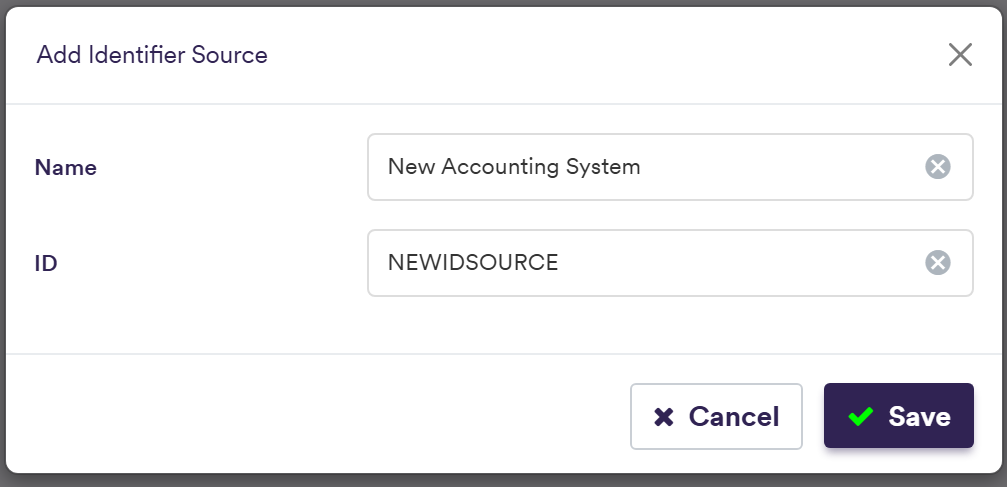The image size is (1007, 487).
Task: Click the 'Add Identifier Source' dialog title
Action: coord(152,55)
